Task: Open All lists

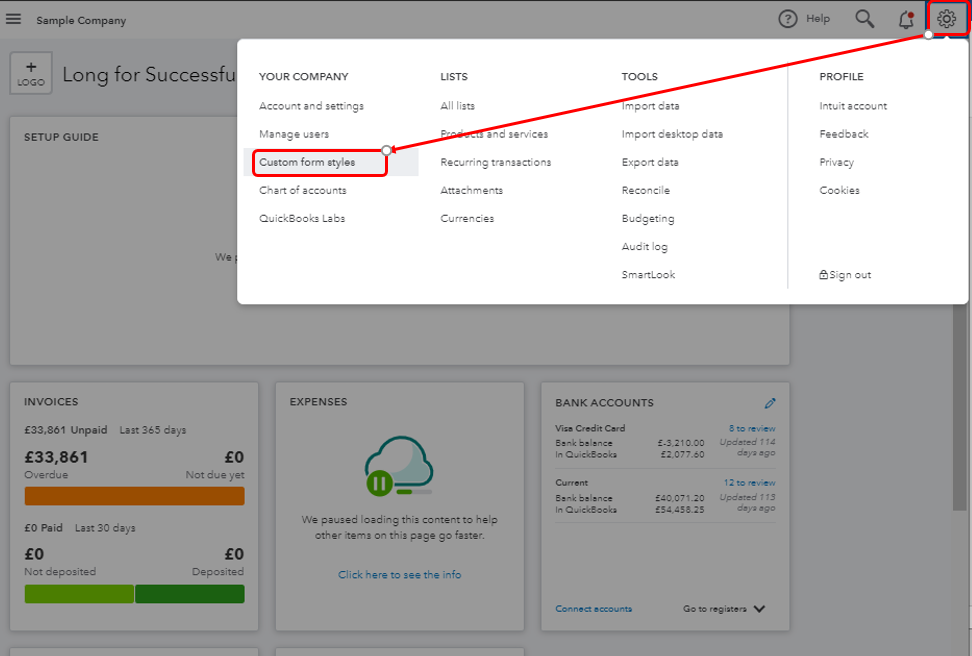Action: [x=457, y=106]
